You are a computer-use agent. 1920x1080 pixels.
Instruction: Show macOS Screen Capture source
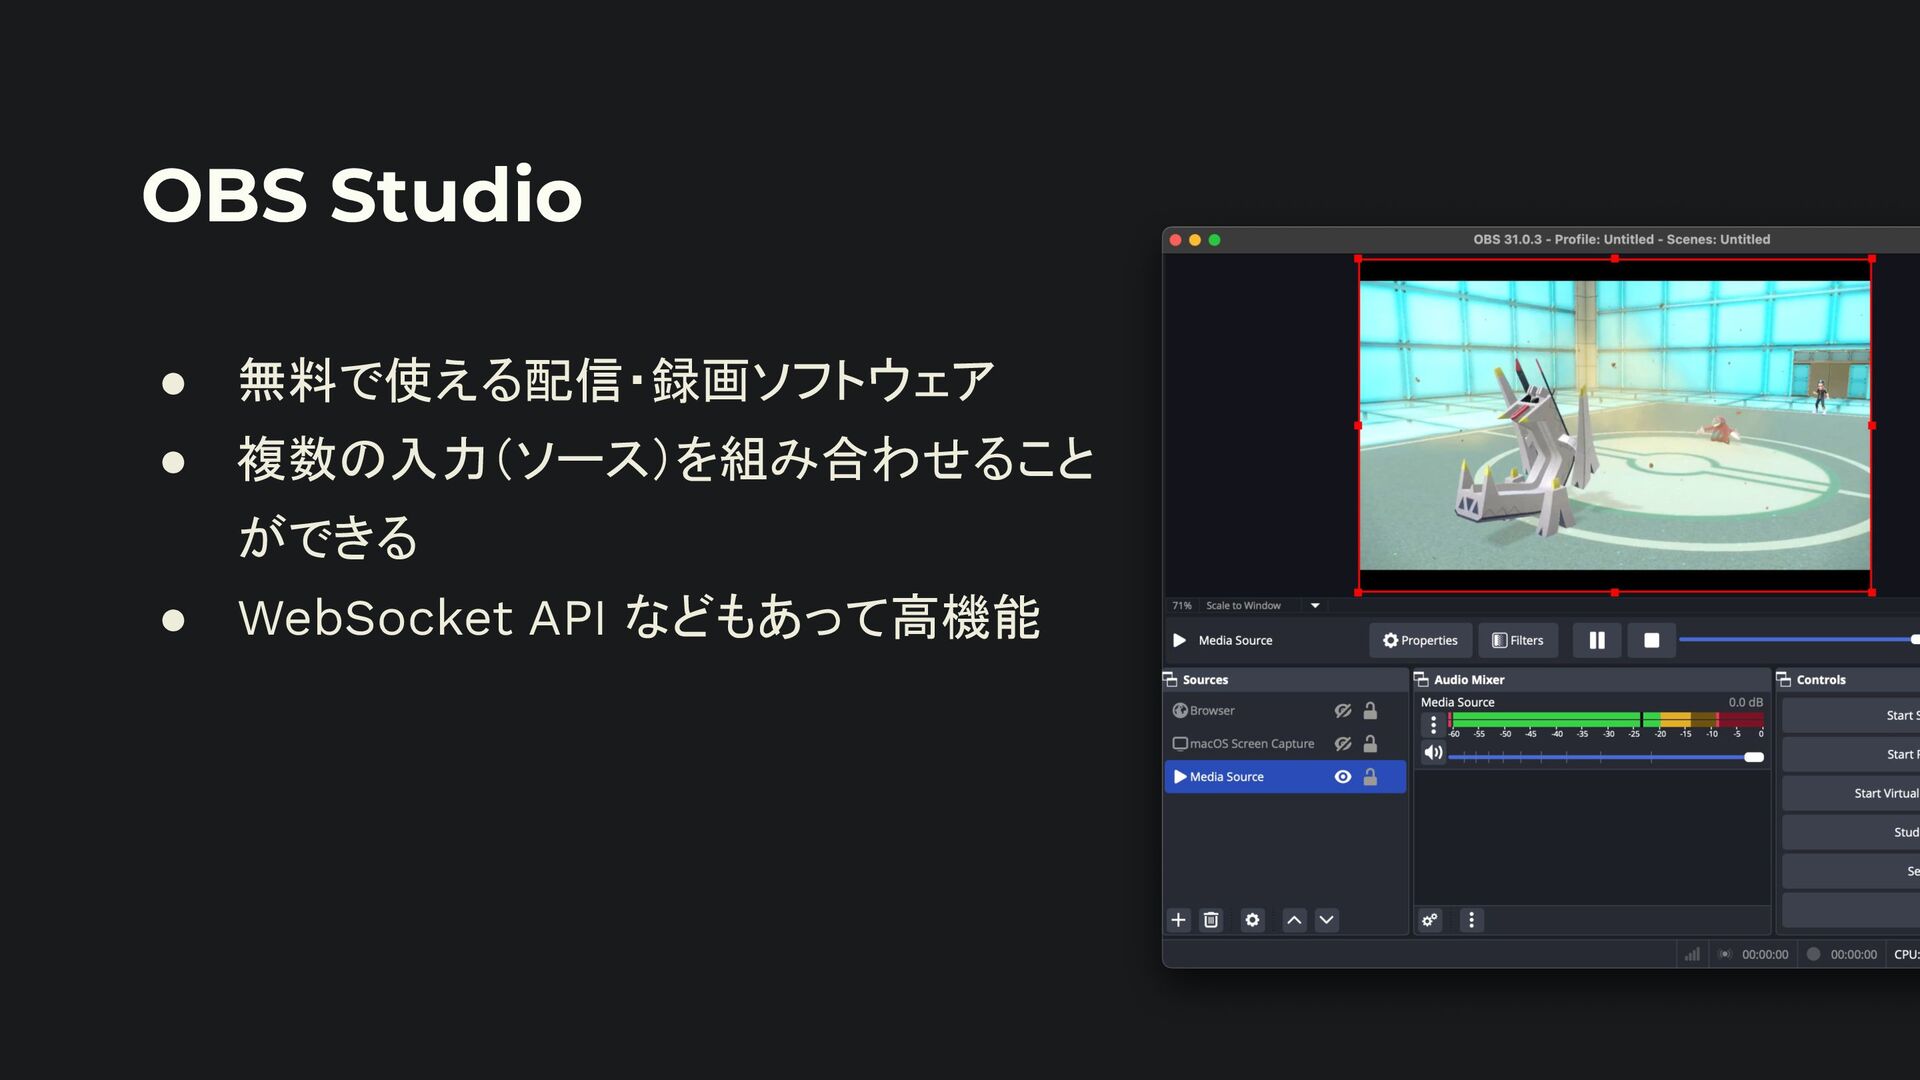pyautogui.click(x=1343, y=744)
